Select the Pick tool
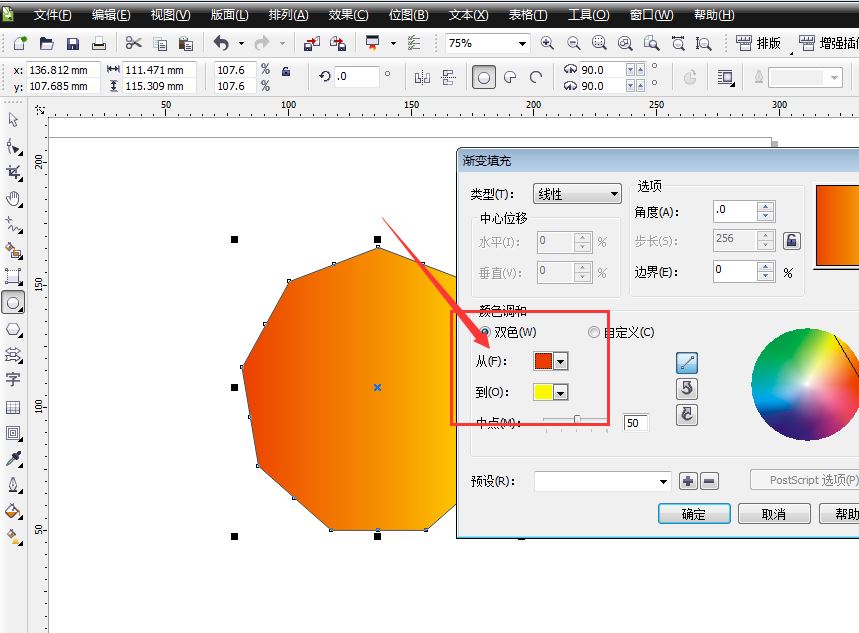 coord(13,120)
